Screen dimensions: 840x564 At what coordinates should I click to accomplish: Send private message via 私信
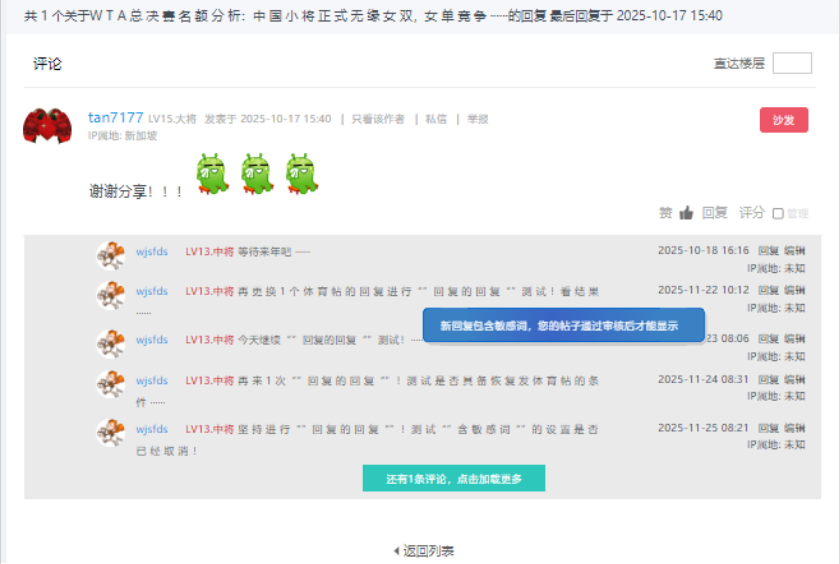436,119
